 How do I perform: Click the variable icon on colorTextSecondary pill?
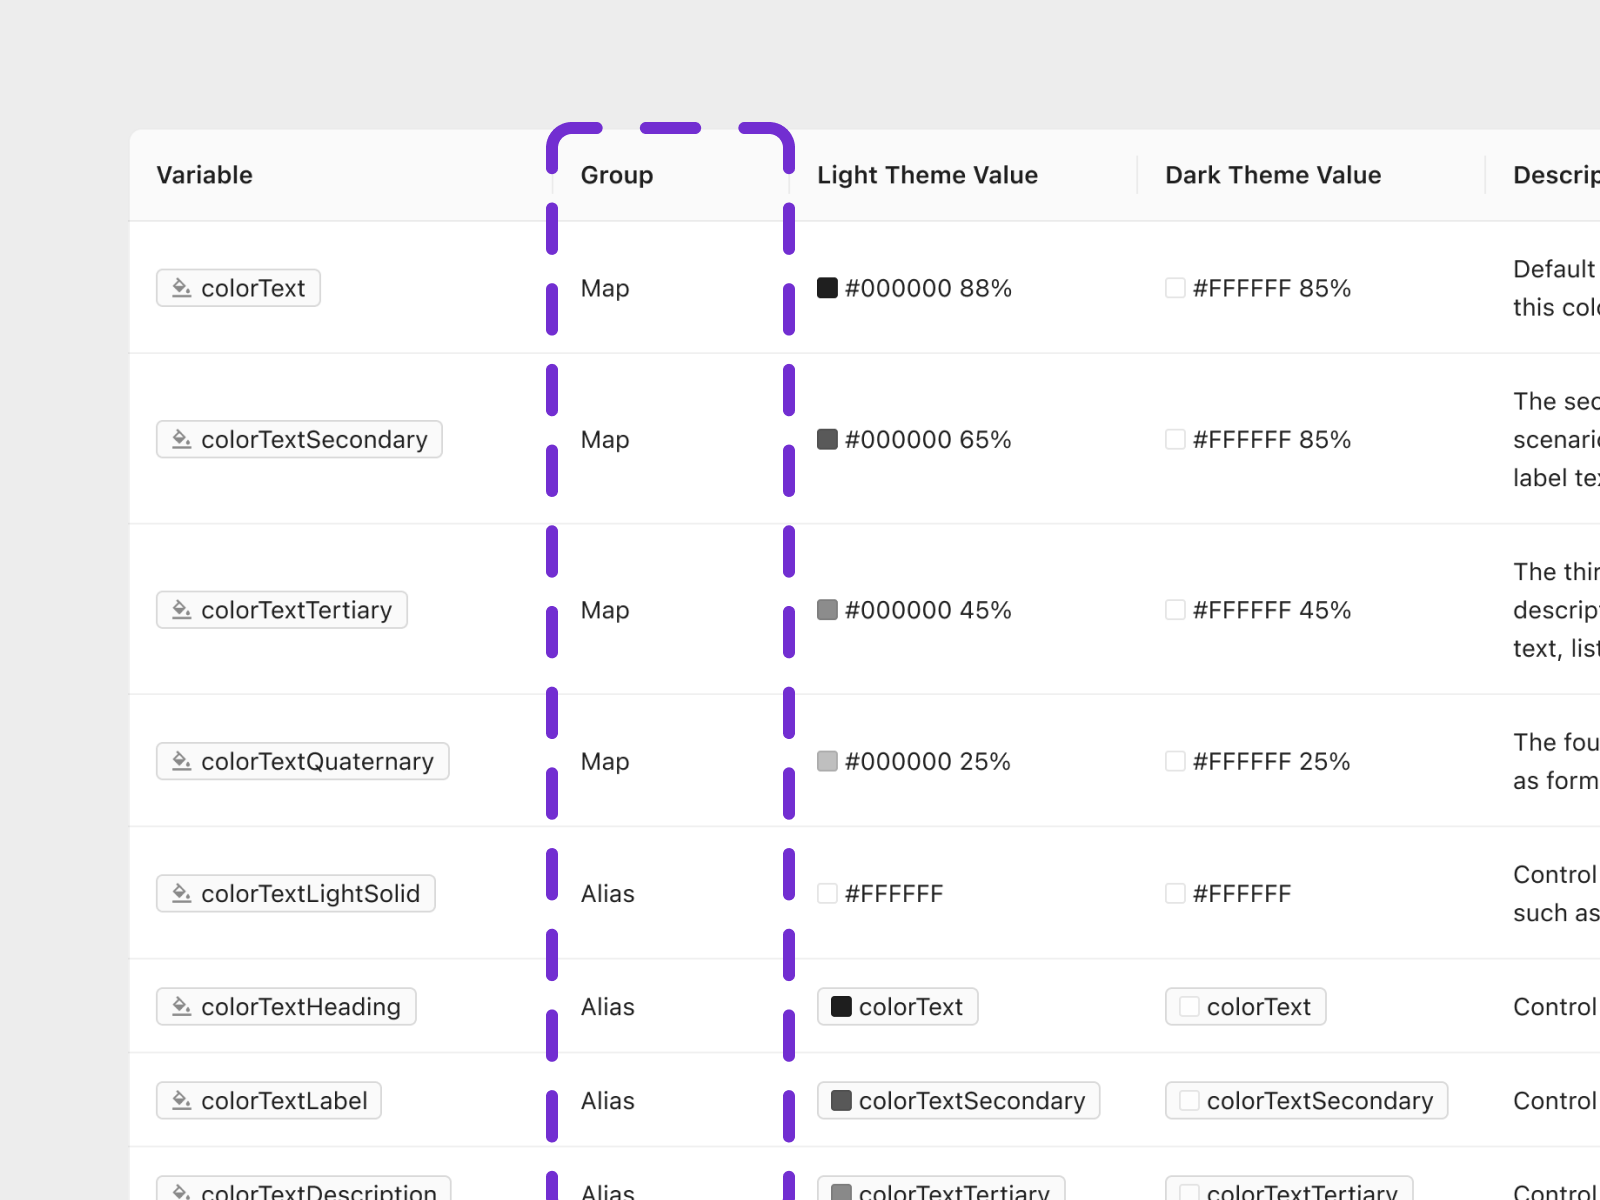(x=181, y=439)
